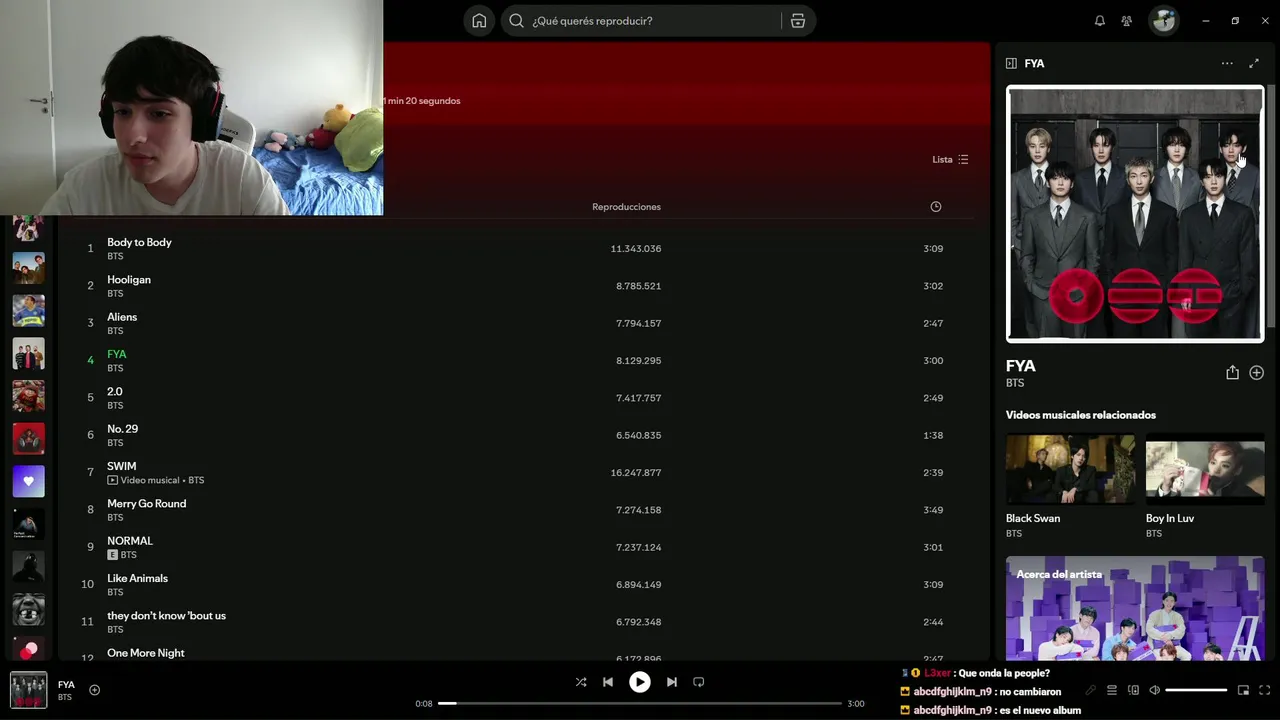Click right panel vertical scrollbar
Screen dimensions: 1280x720
(1272, 205)
